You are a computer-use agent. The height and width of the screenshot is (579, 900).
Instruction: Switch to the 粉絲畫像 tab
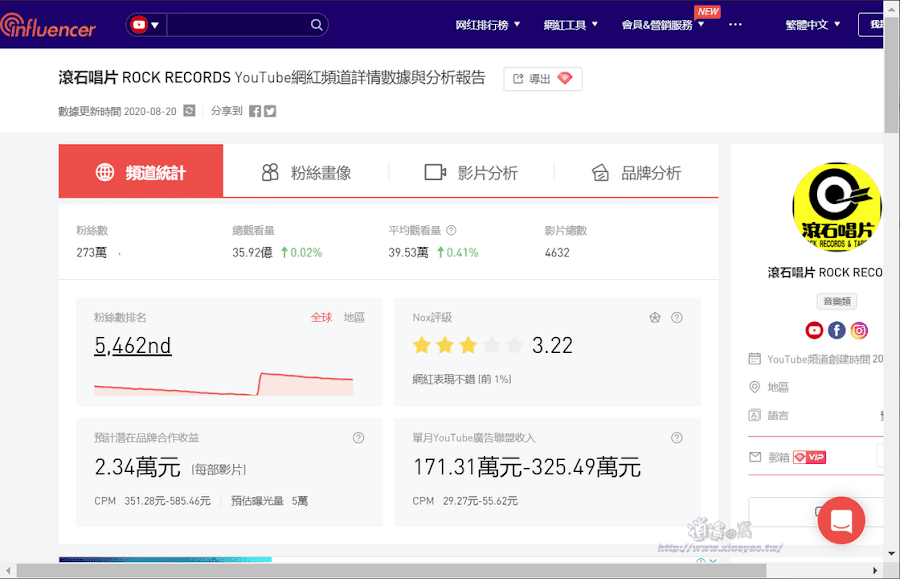306,172
